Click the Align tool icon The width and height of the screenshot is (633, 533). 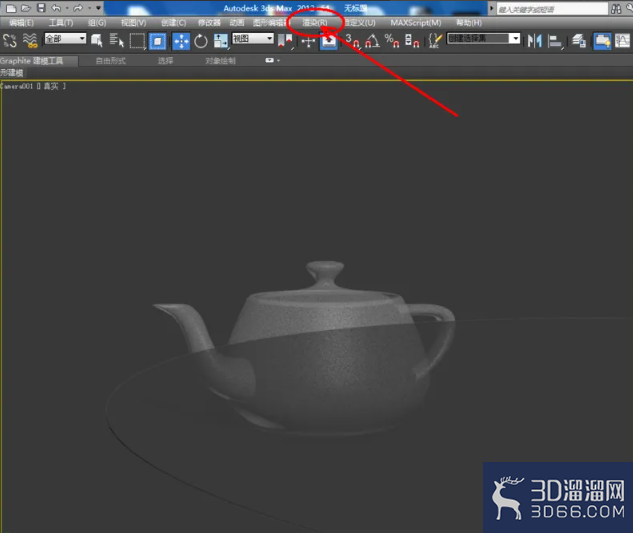tap(555, 41)
